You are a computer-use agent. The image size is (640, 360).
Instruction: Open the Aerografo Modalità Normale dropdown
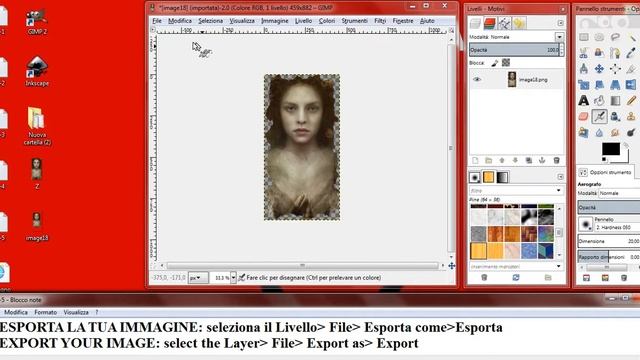click(x=619, y=193)
